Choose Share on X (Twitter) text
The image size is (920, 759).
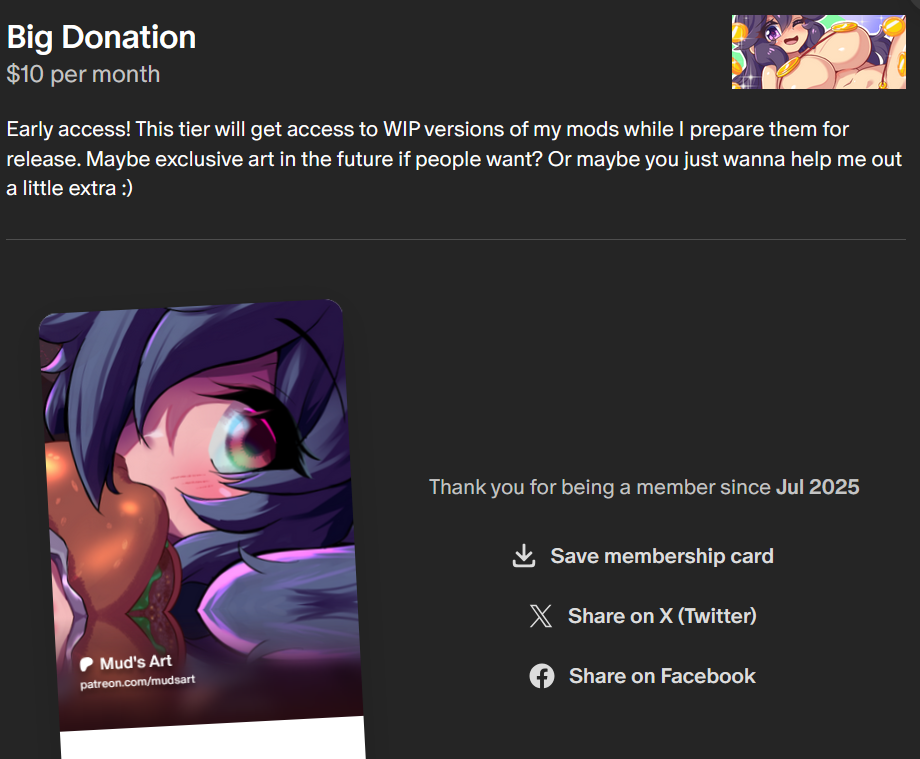pos(662,616)
